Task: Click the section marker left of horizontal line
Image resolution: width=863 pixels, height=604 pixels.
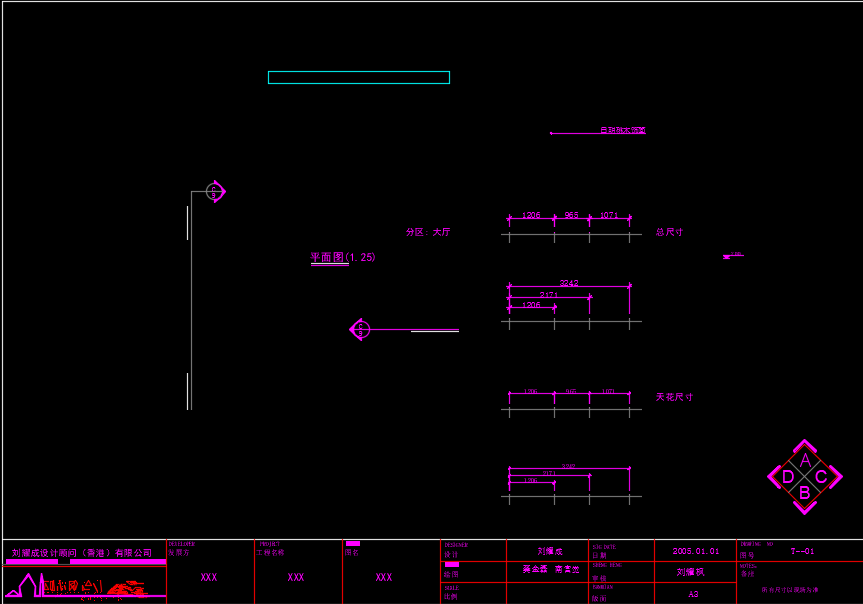Action: (360, 330)
